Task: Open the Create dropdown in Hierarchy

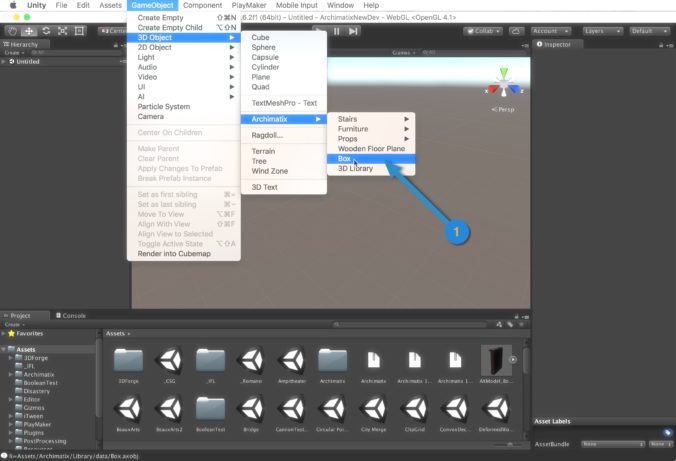Action: tap(14, 53)
